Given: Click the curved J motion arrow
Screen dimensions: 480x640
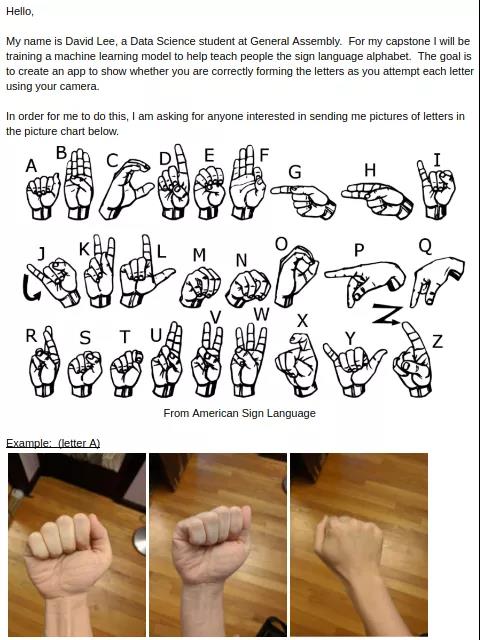Looking at the screenshot, I should click(x=30, y=288).
